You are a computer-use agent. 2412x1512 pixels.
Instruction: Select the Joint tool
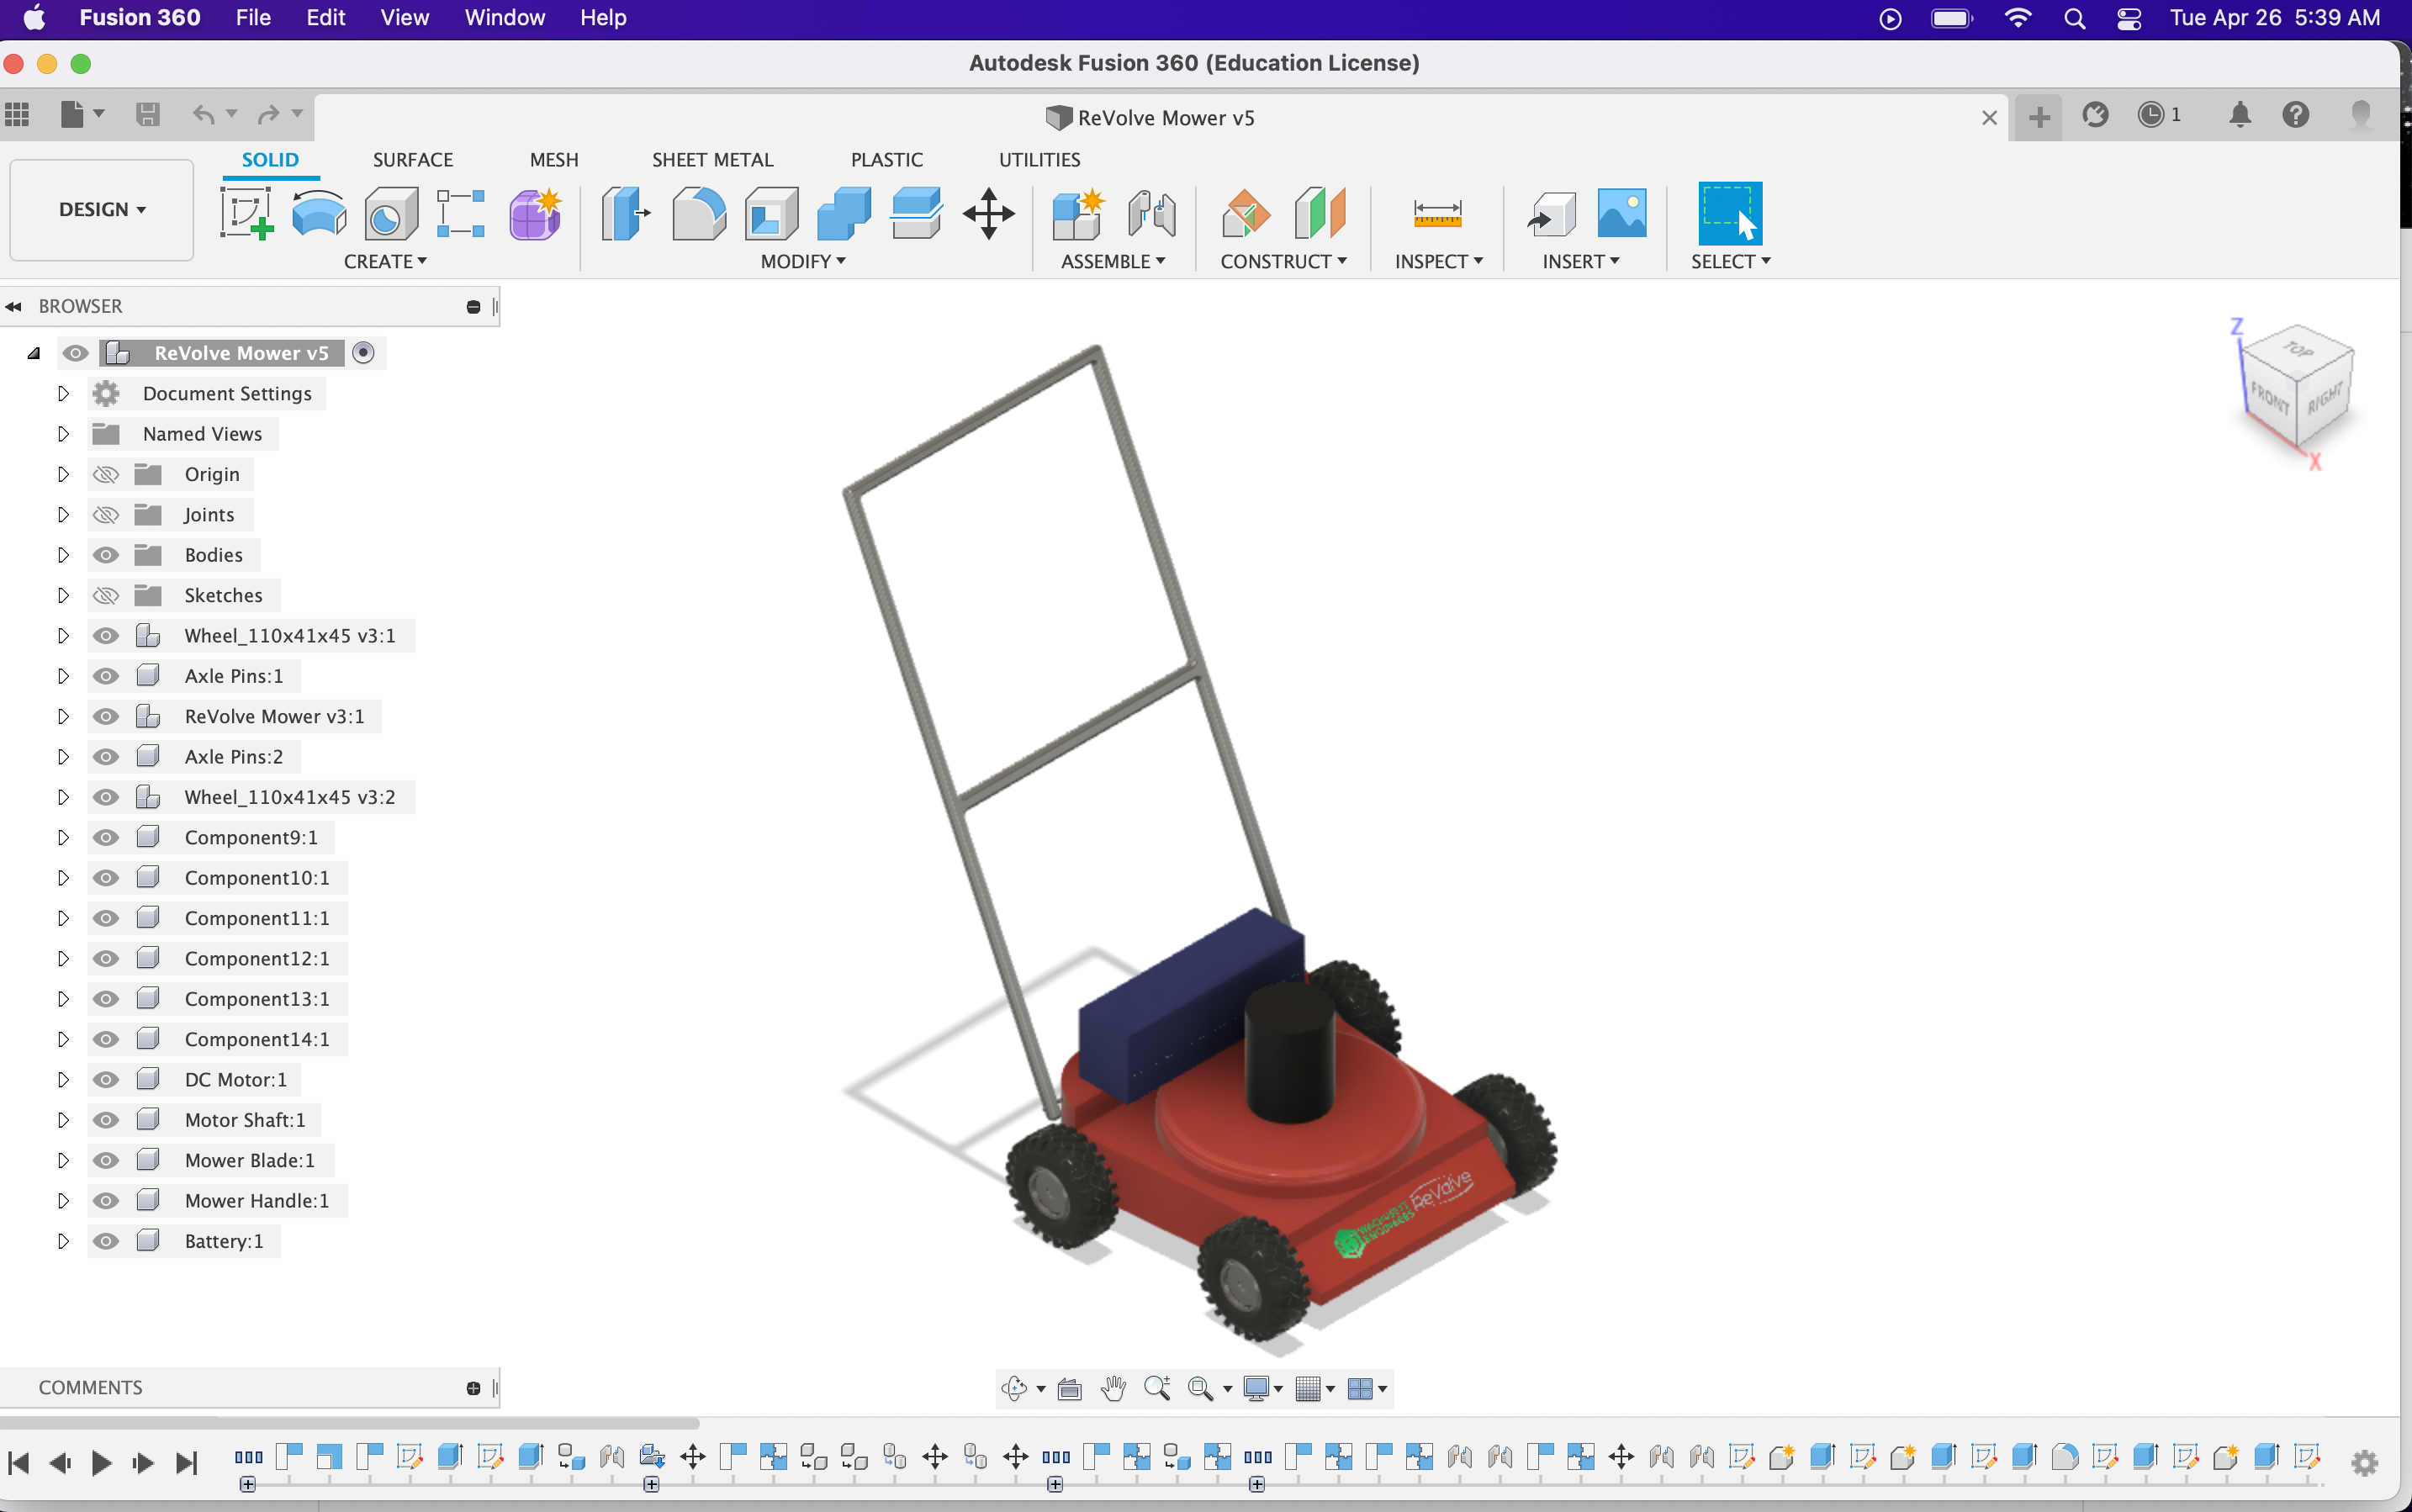coord(1151,214)
